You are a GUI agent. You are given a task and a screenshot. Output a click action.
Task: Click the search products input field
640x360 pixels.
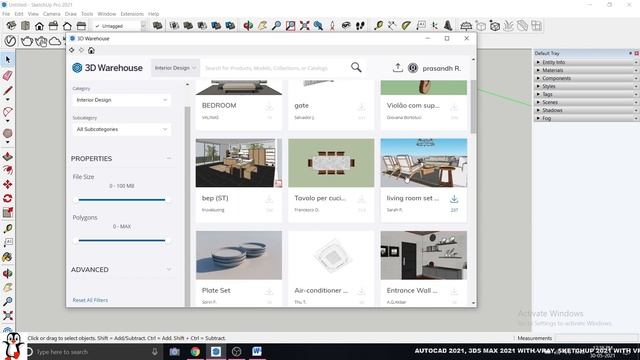[274, 68]
